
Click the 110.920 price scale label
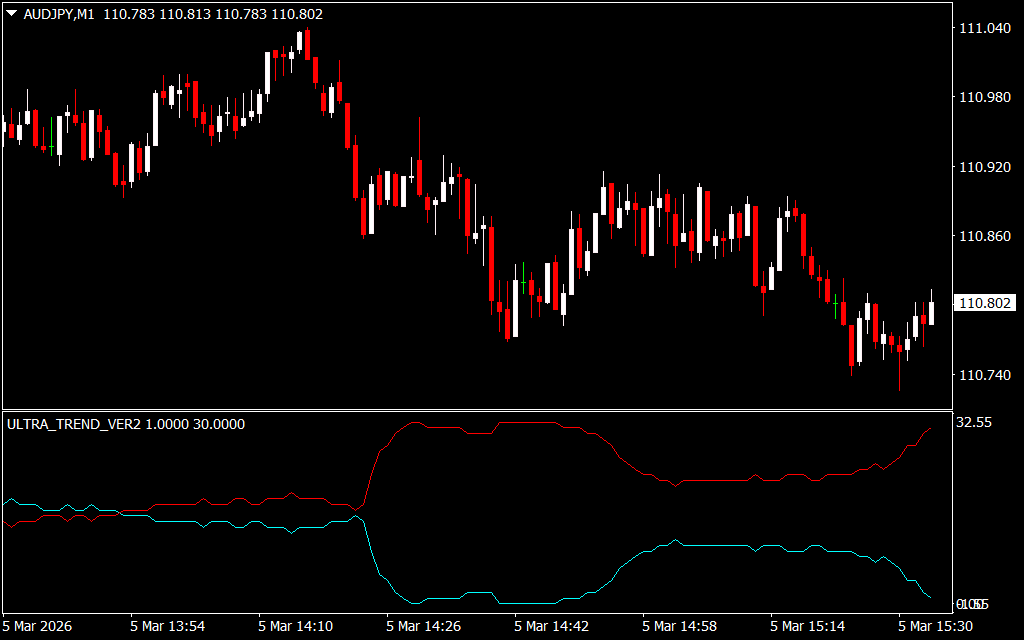click(984, 167)
